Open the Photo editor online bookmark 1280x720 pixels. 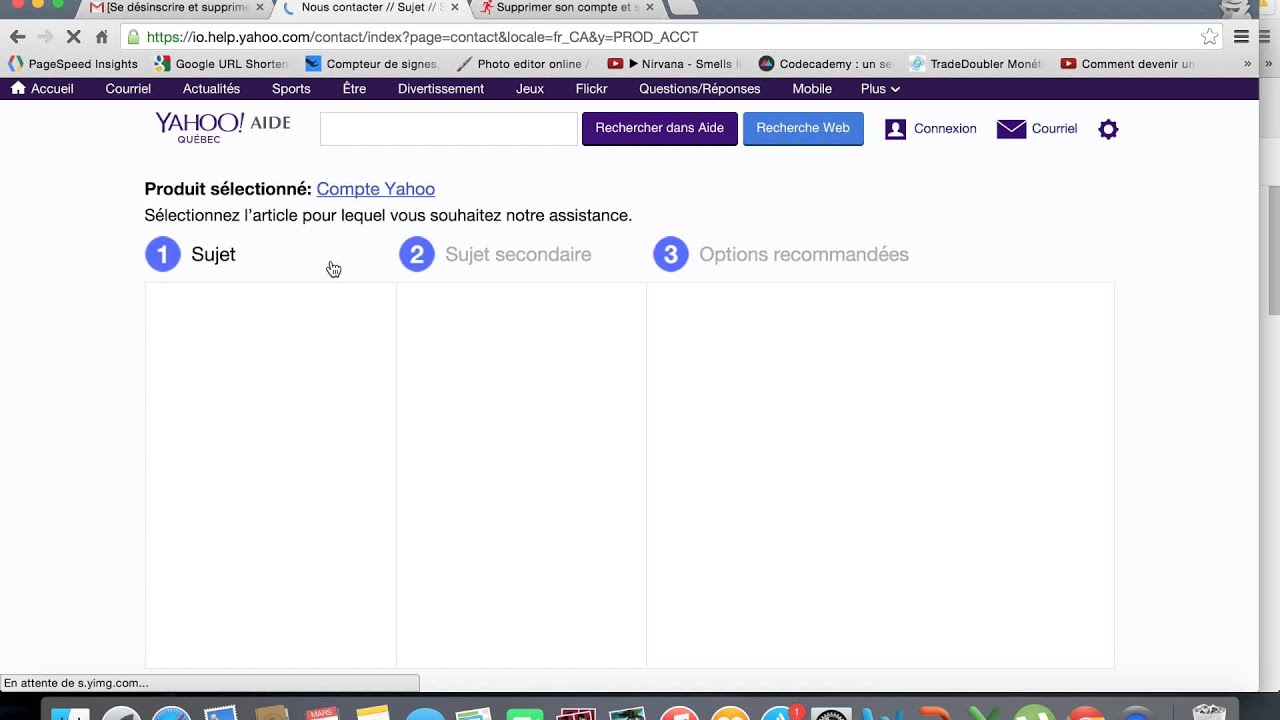523,64
